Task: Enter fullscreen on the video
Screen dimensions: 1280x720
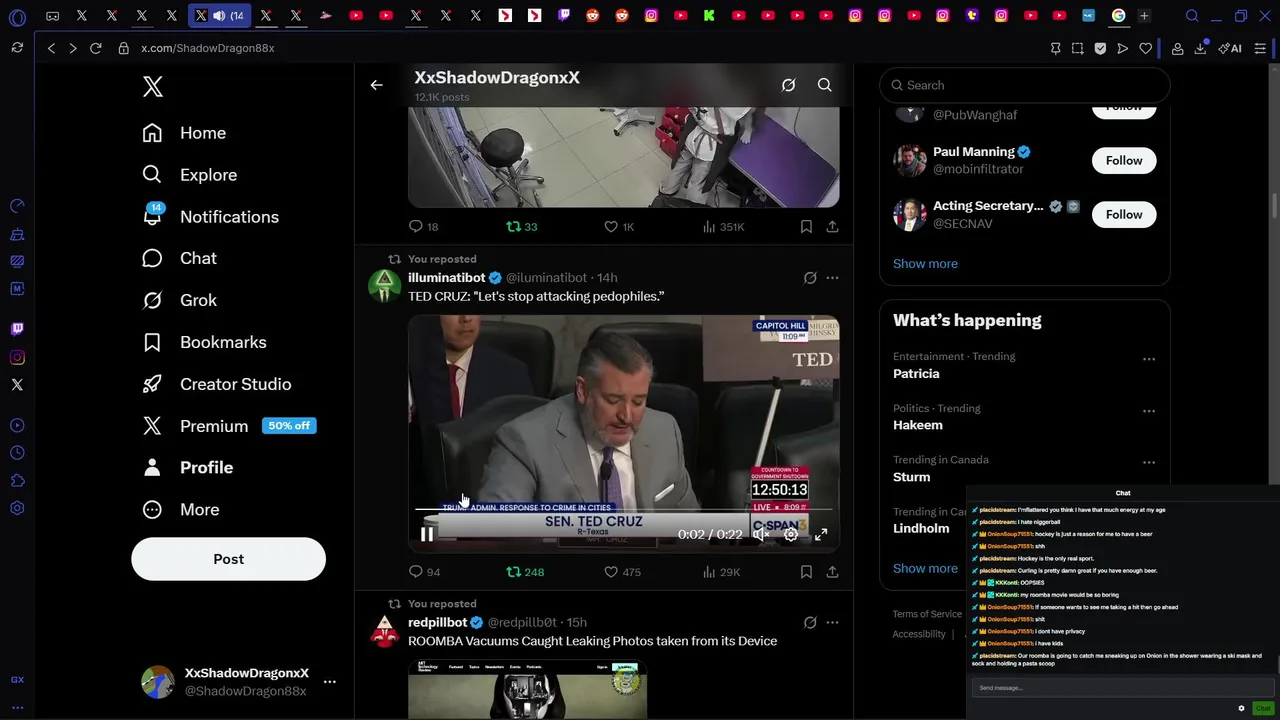Action: pyautogui.click(x=820, y=535)
